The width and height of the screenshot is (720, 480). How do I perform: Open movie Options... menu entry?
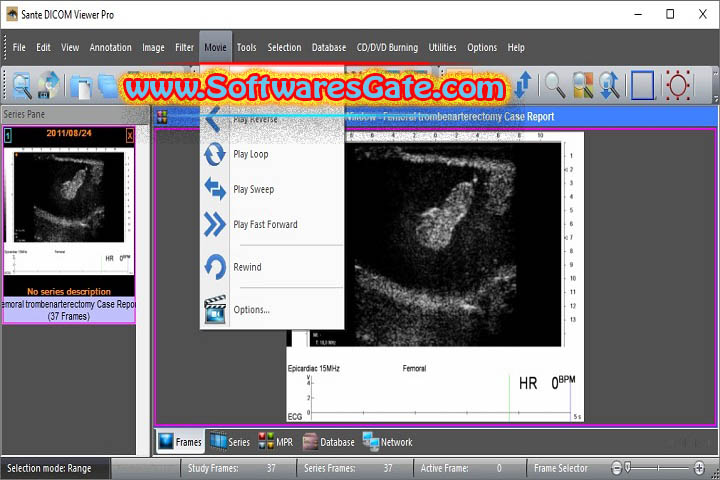click(x=273, y=310)
